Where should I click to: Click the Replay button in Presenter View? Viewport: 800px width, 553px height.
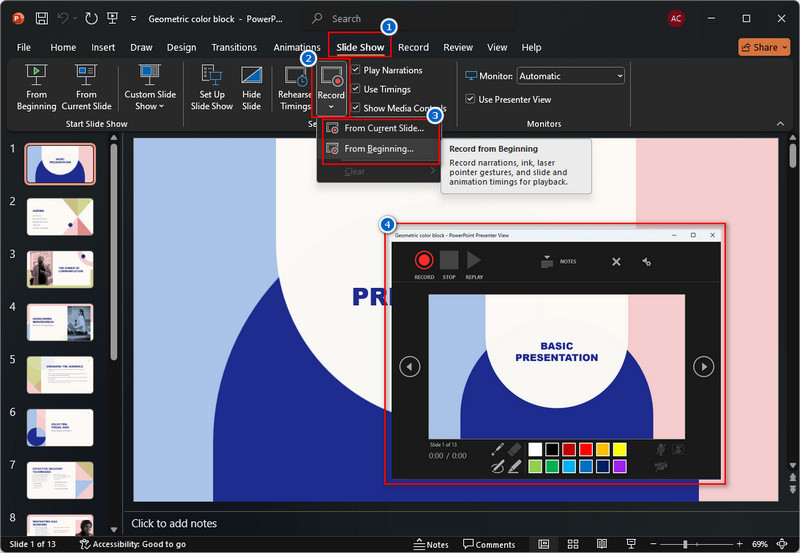(x=473, y=260)
